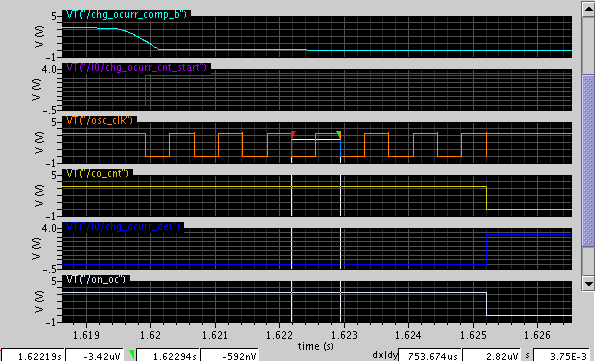The height and width of the screenshot is (361, 595).
Task: Click scrollbar down arrow button
Action: coord(588,283)
